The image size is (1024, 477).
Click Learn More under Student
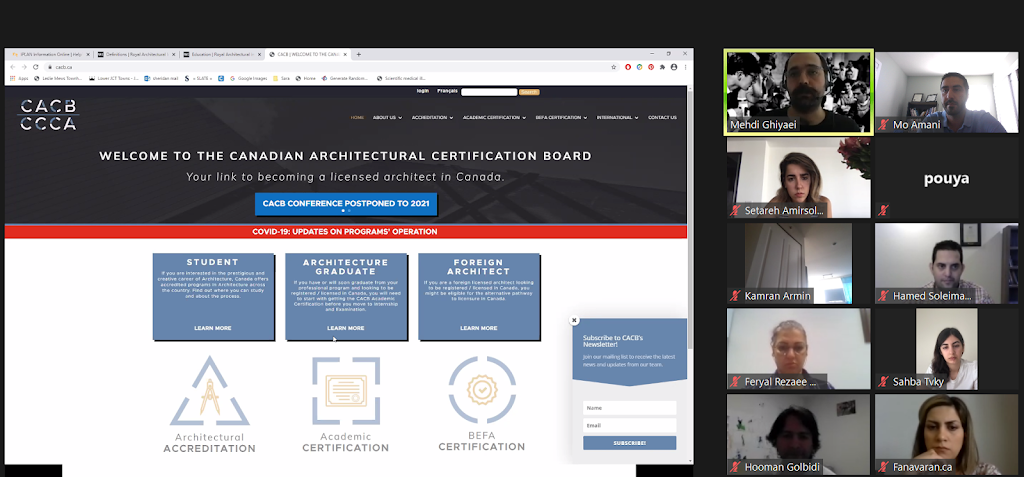(212, 328)
